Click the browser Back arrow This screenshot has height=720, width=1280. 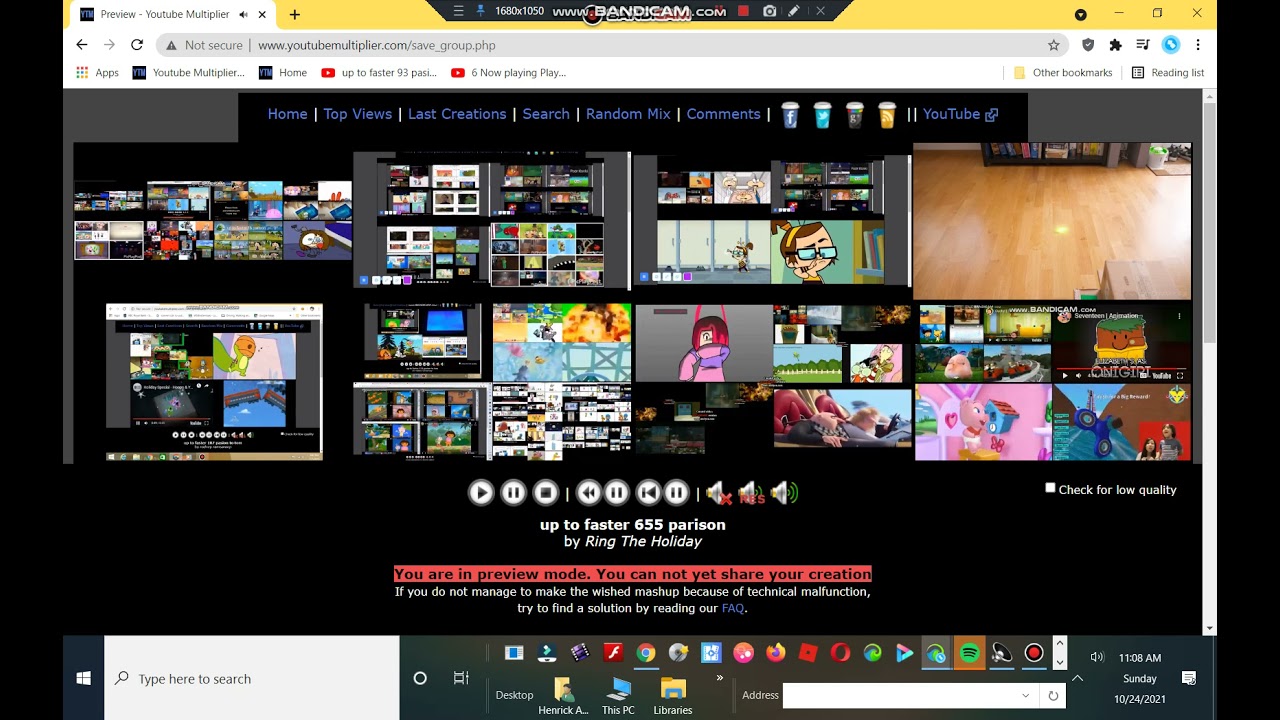coord(82,45)
